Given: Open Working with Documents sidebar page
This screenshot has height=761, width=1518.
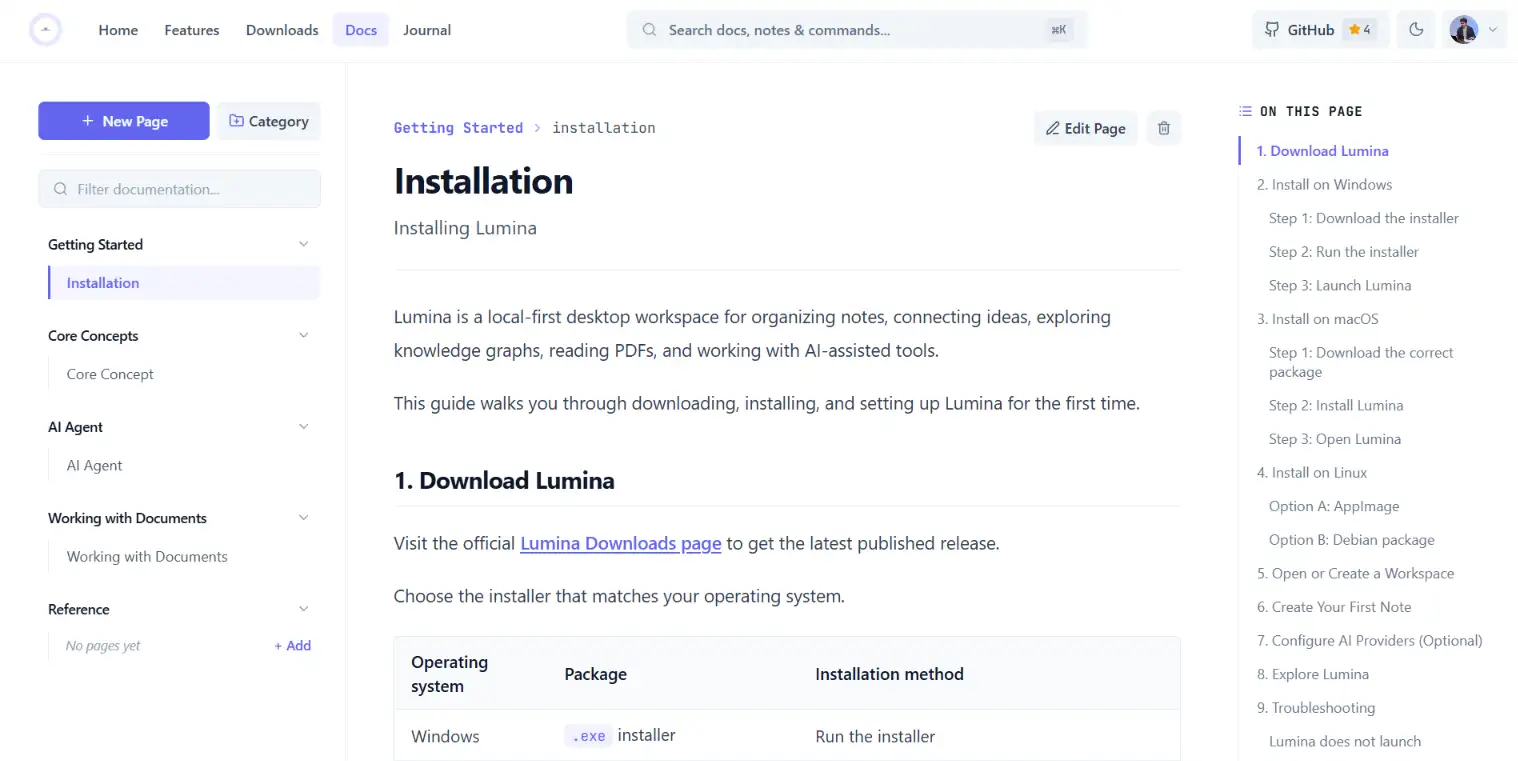Looking at the screenshot, I should [x=147, y=557].
